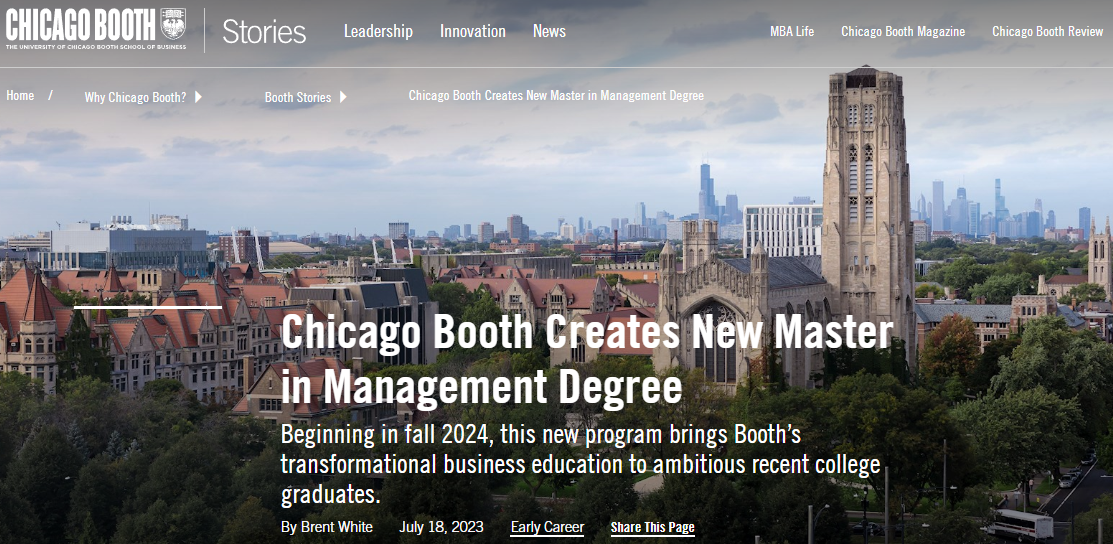Click the date July 18, 2023

pos(442,527)
